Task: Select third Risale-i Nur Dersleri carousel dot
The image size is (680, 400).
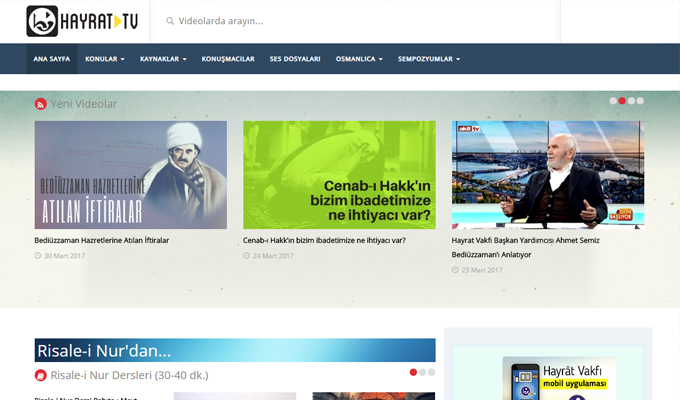Action: (x=432, y=372)
